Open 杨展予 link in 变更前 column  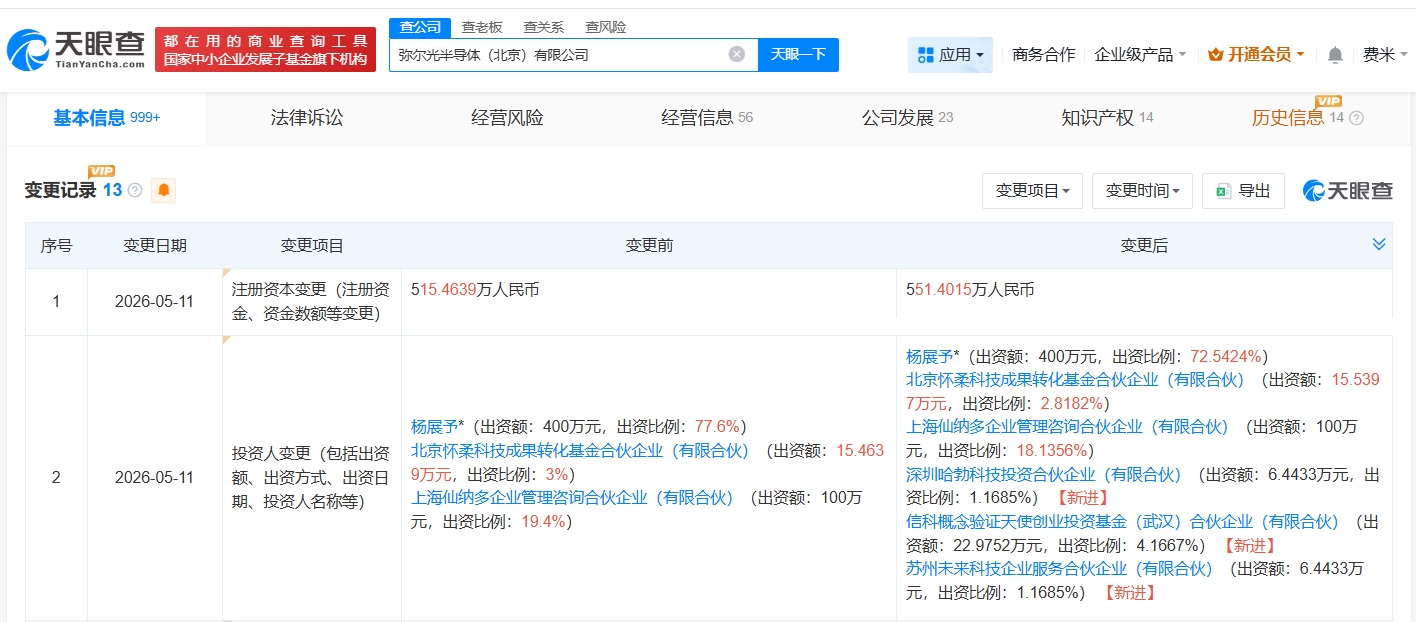pyautogui.click(x=434, y=426)
